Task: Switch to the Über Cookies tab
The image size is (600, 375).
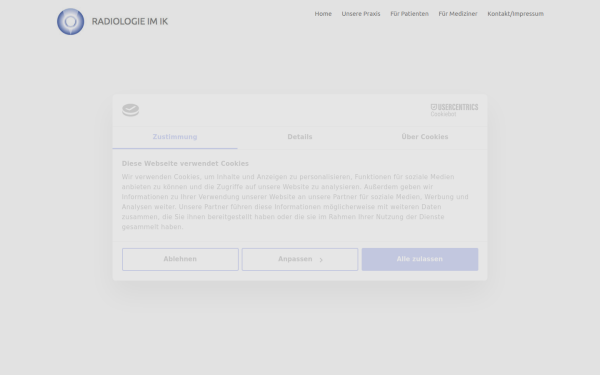Action: [x=425, y=137]
